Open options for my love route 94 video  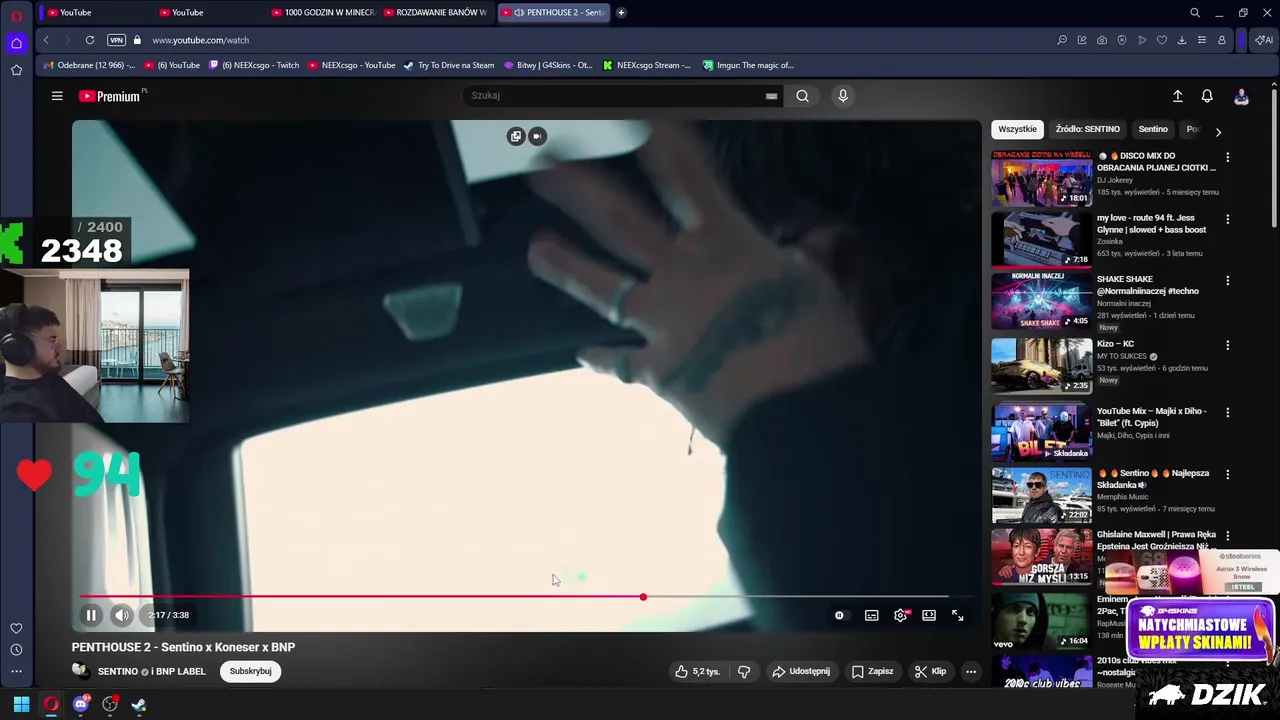pyautogui.click(x=1227, y=219)
